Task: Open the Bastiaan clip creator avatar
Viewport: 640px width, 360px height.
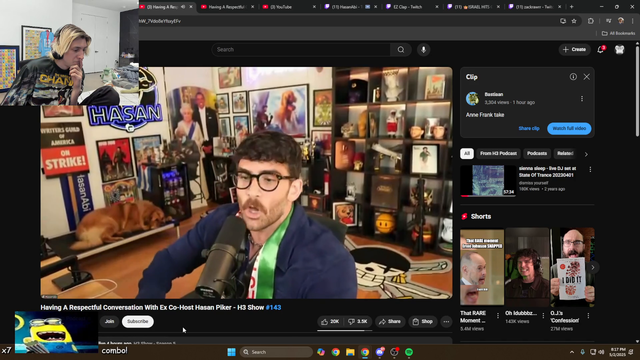Action: click(473, 98)
